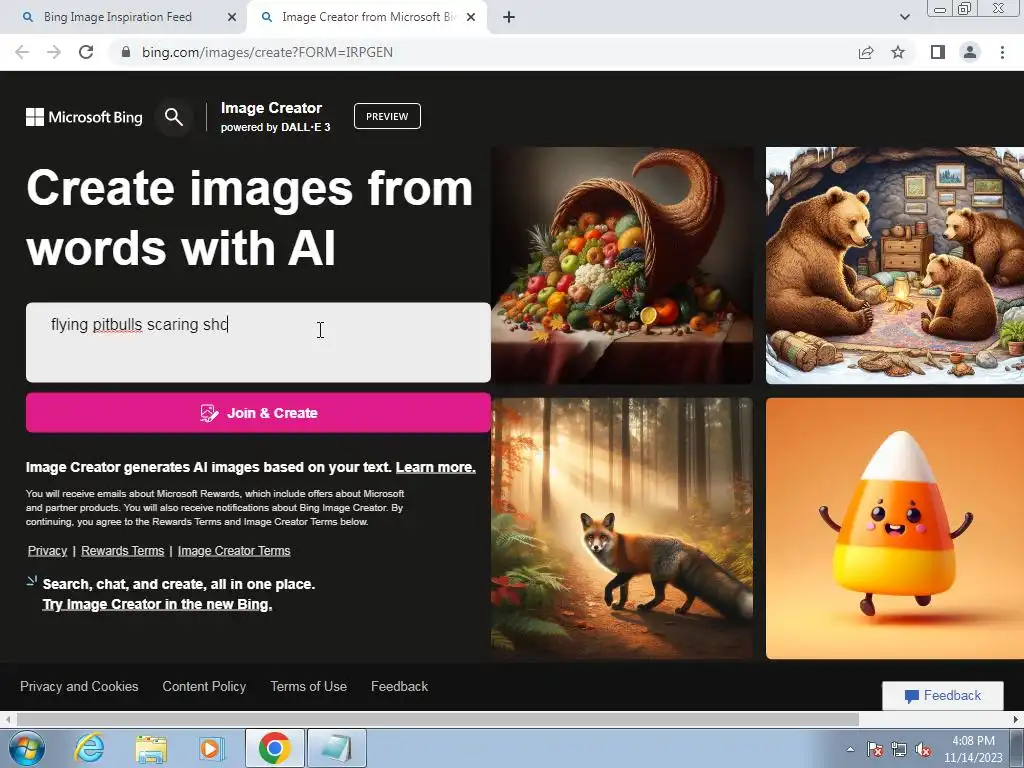The width and height of the screenshot is (1024, 768).
Task: Click the network tray icon
Action: pos(899,750)
